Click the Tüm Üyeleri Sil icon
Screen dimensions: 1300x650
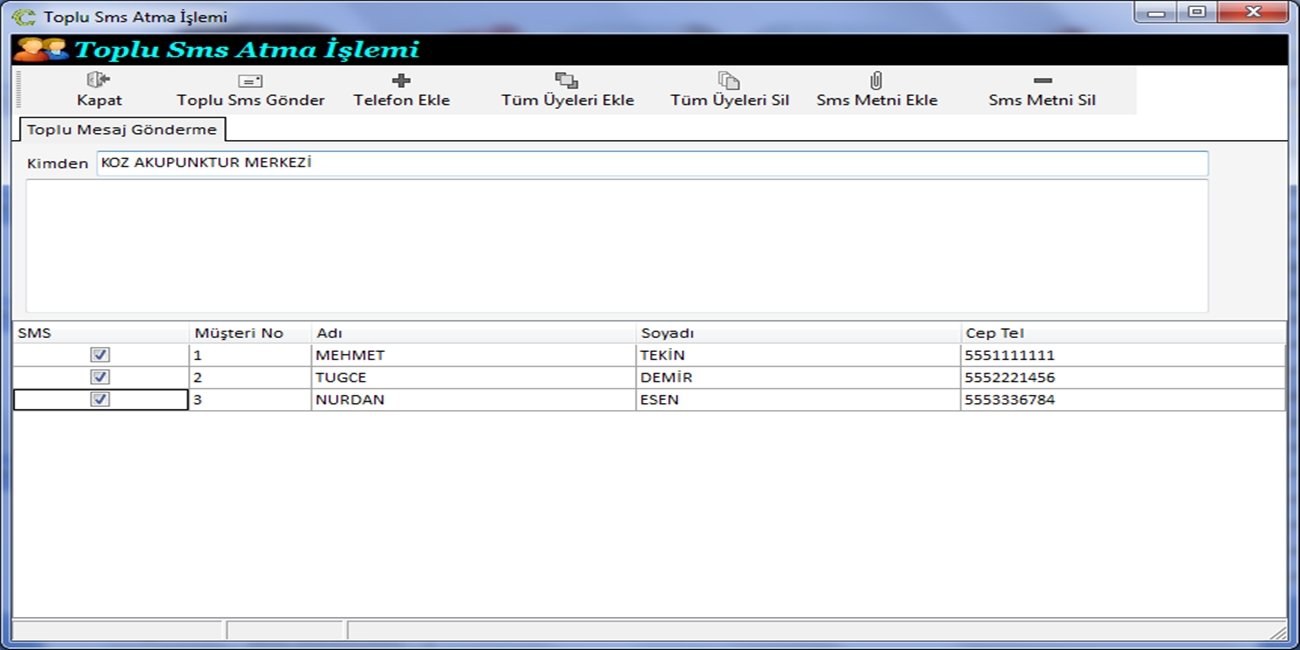729,81
